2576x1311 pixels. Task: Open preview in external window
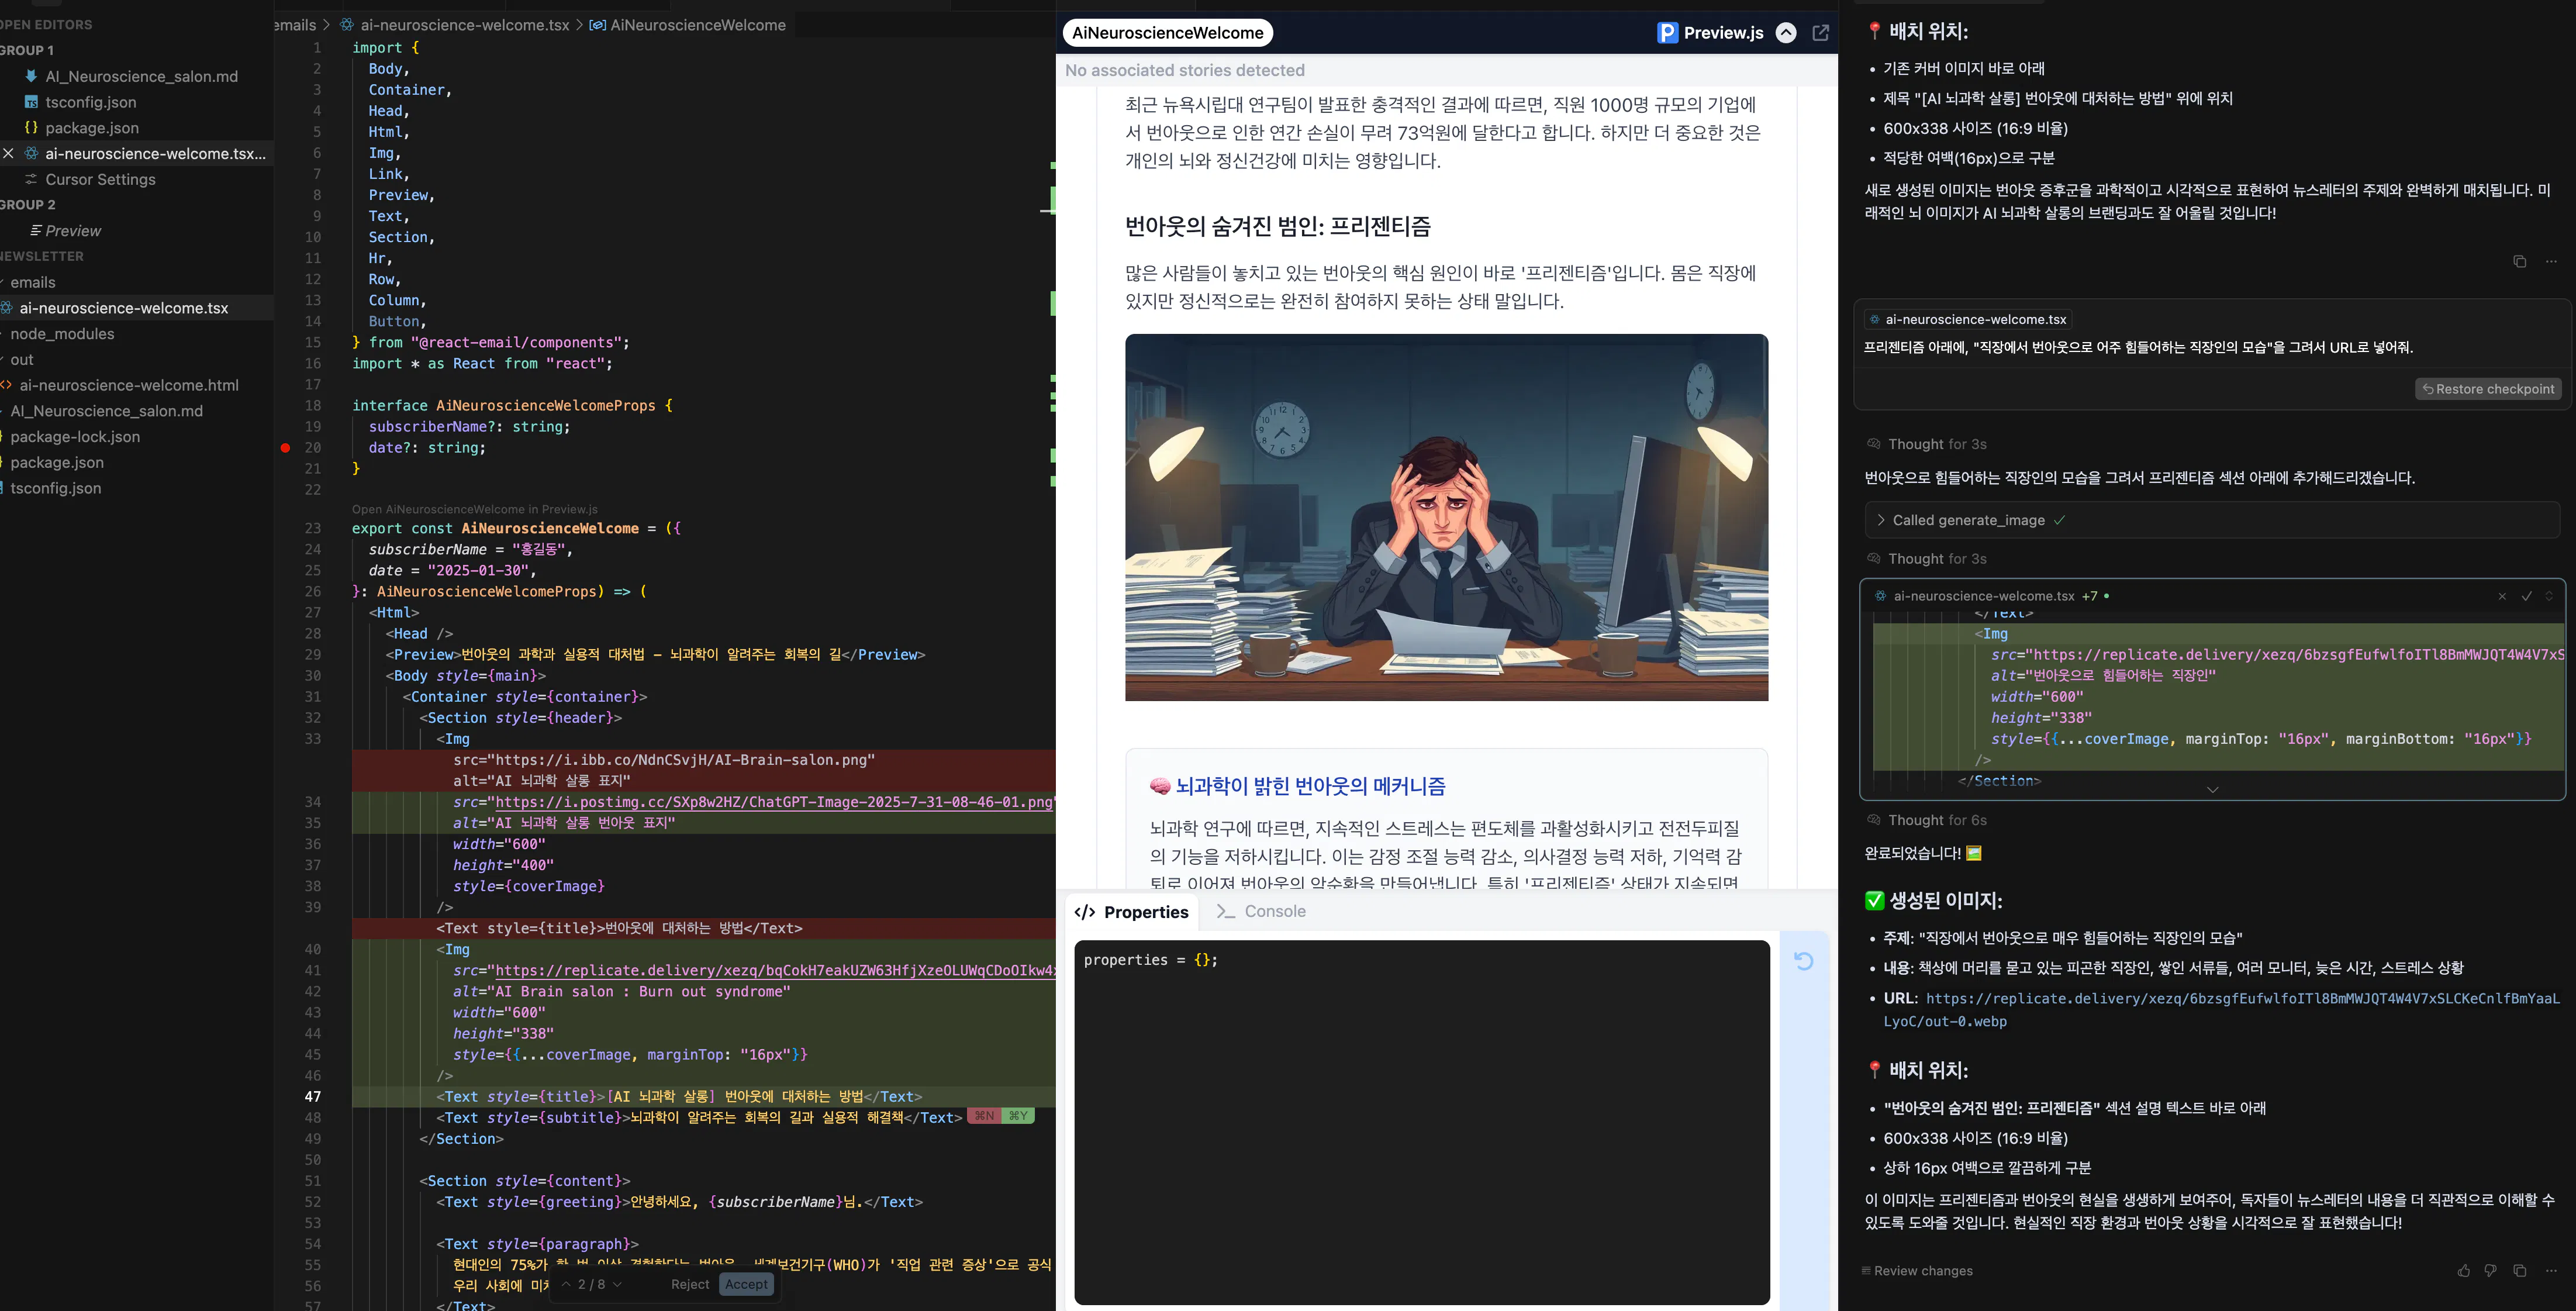pos(1821,32)
